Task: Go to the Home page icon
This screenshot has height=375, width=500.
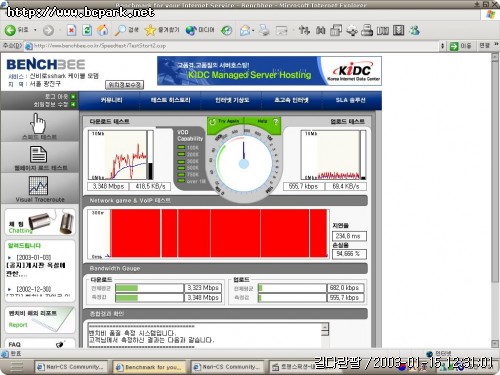Action: [x=103, y=30]
